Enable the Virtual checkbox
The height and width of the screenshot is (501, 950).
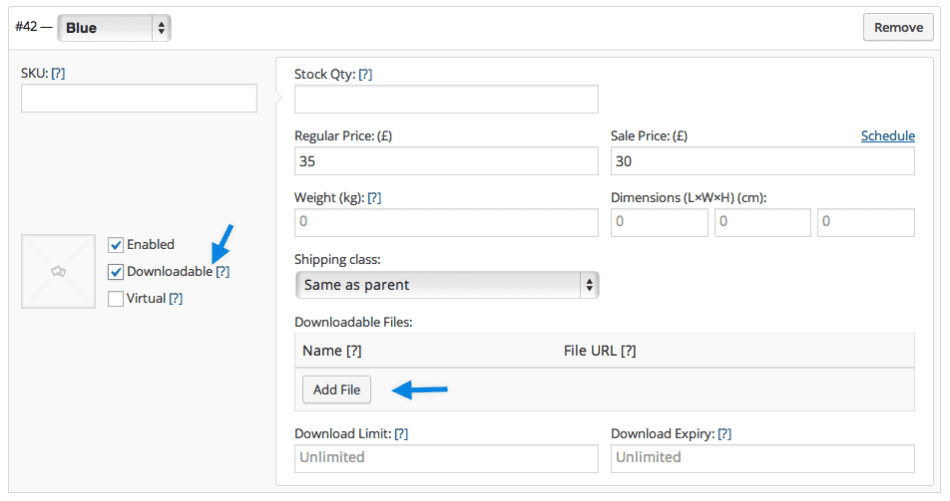(116, 299)
